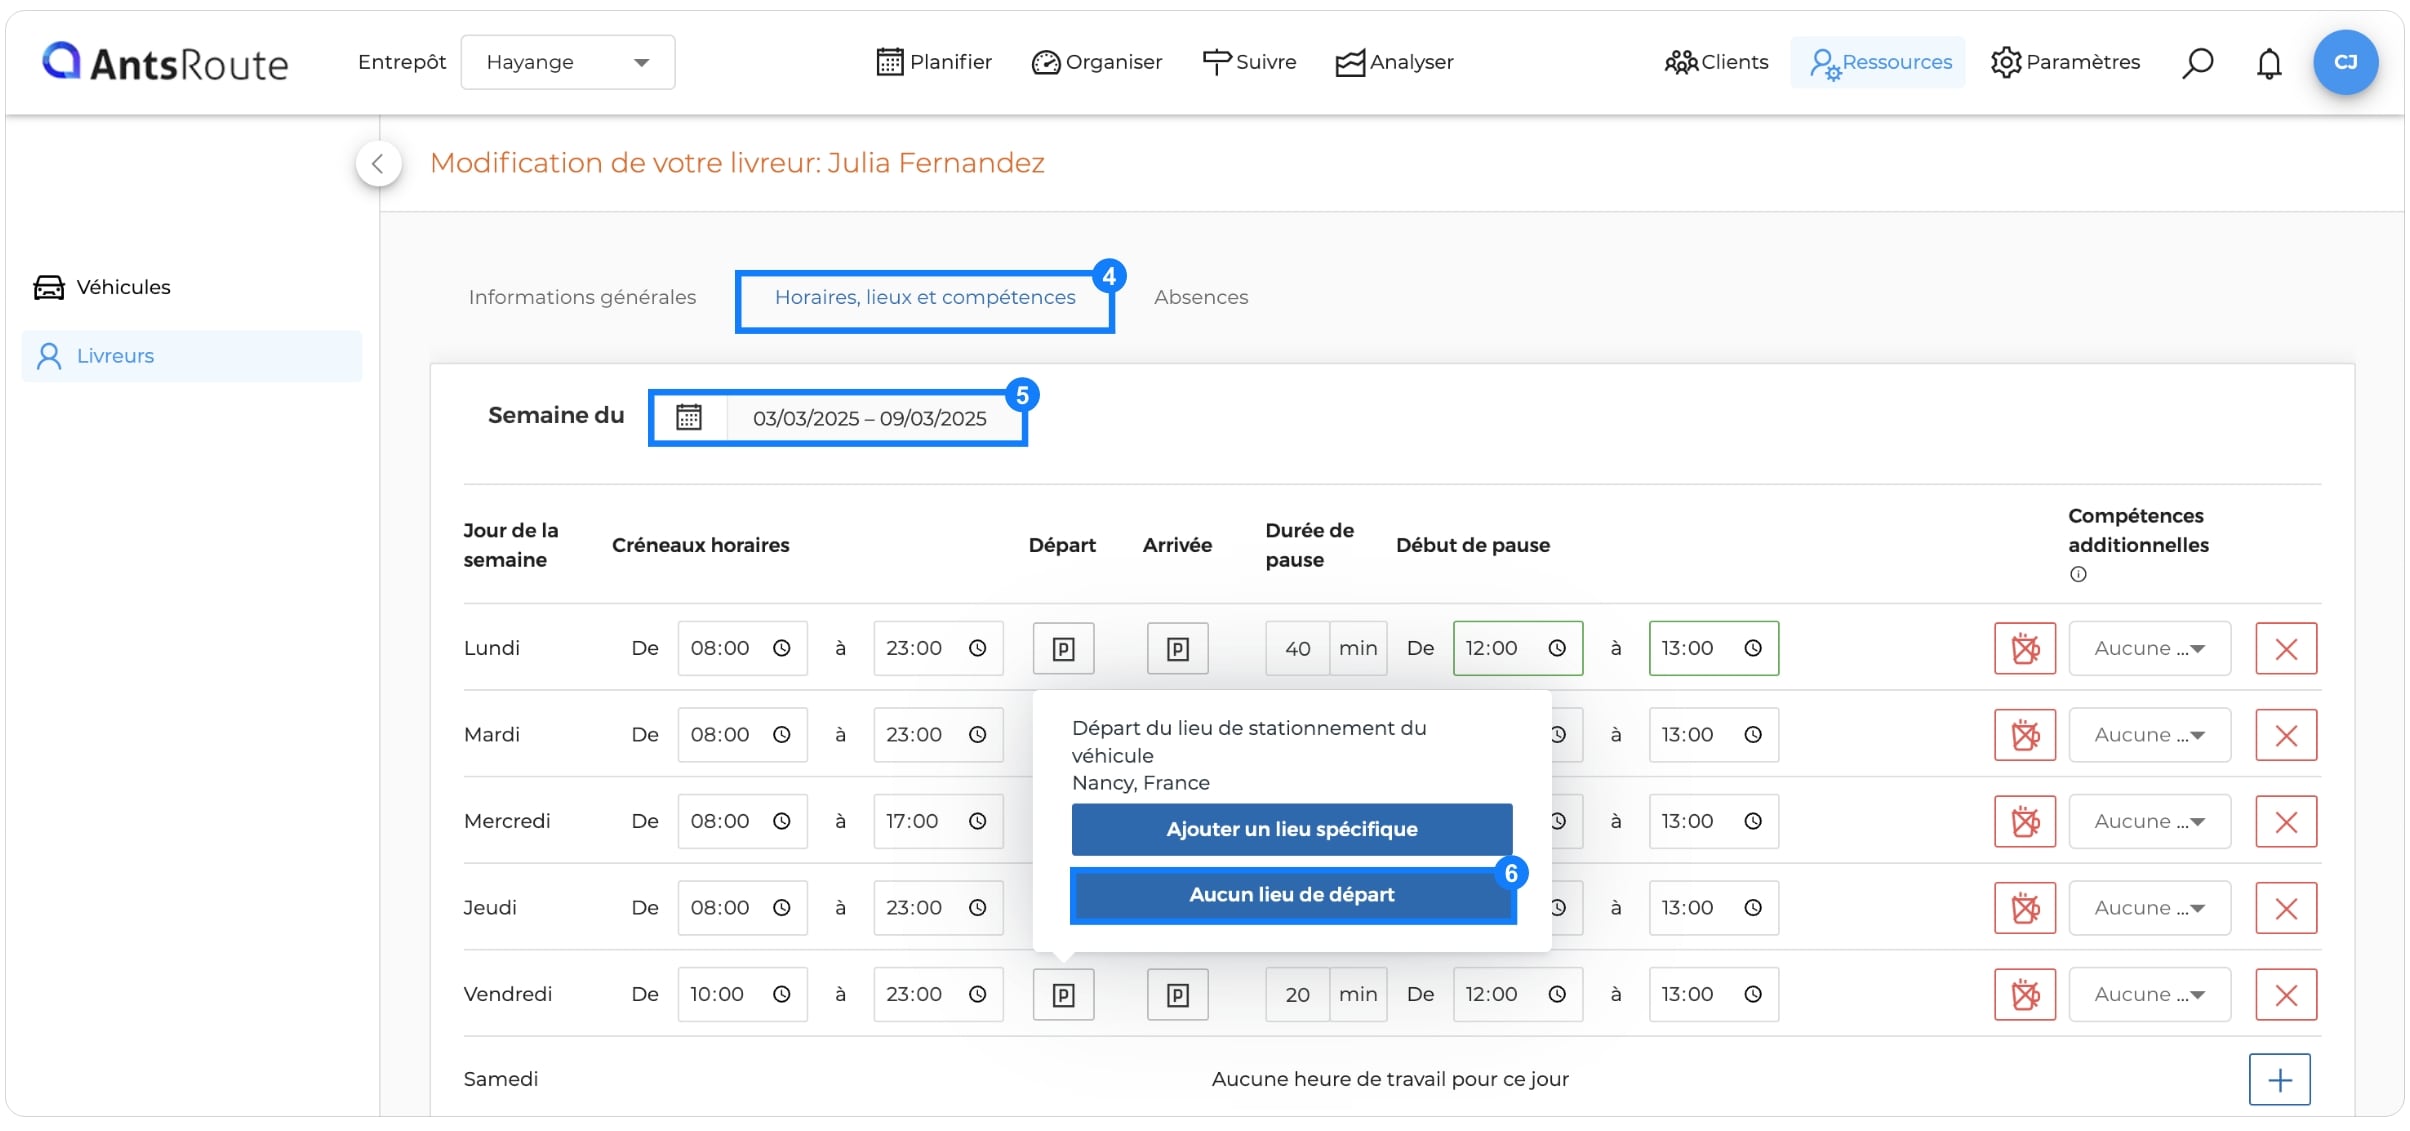
Task: Open the search magnifier icon
Action: pyautogui.click(x=2197, y=63)
